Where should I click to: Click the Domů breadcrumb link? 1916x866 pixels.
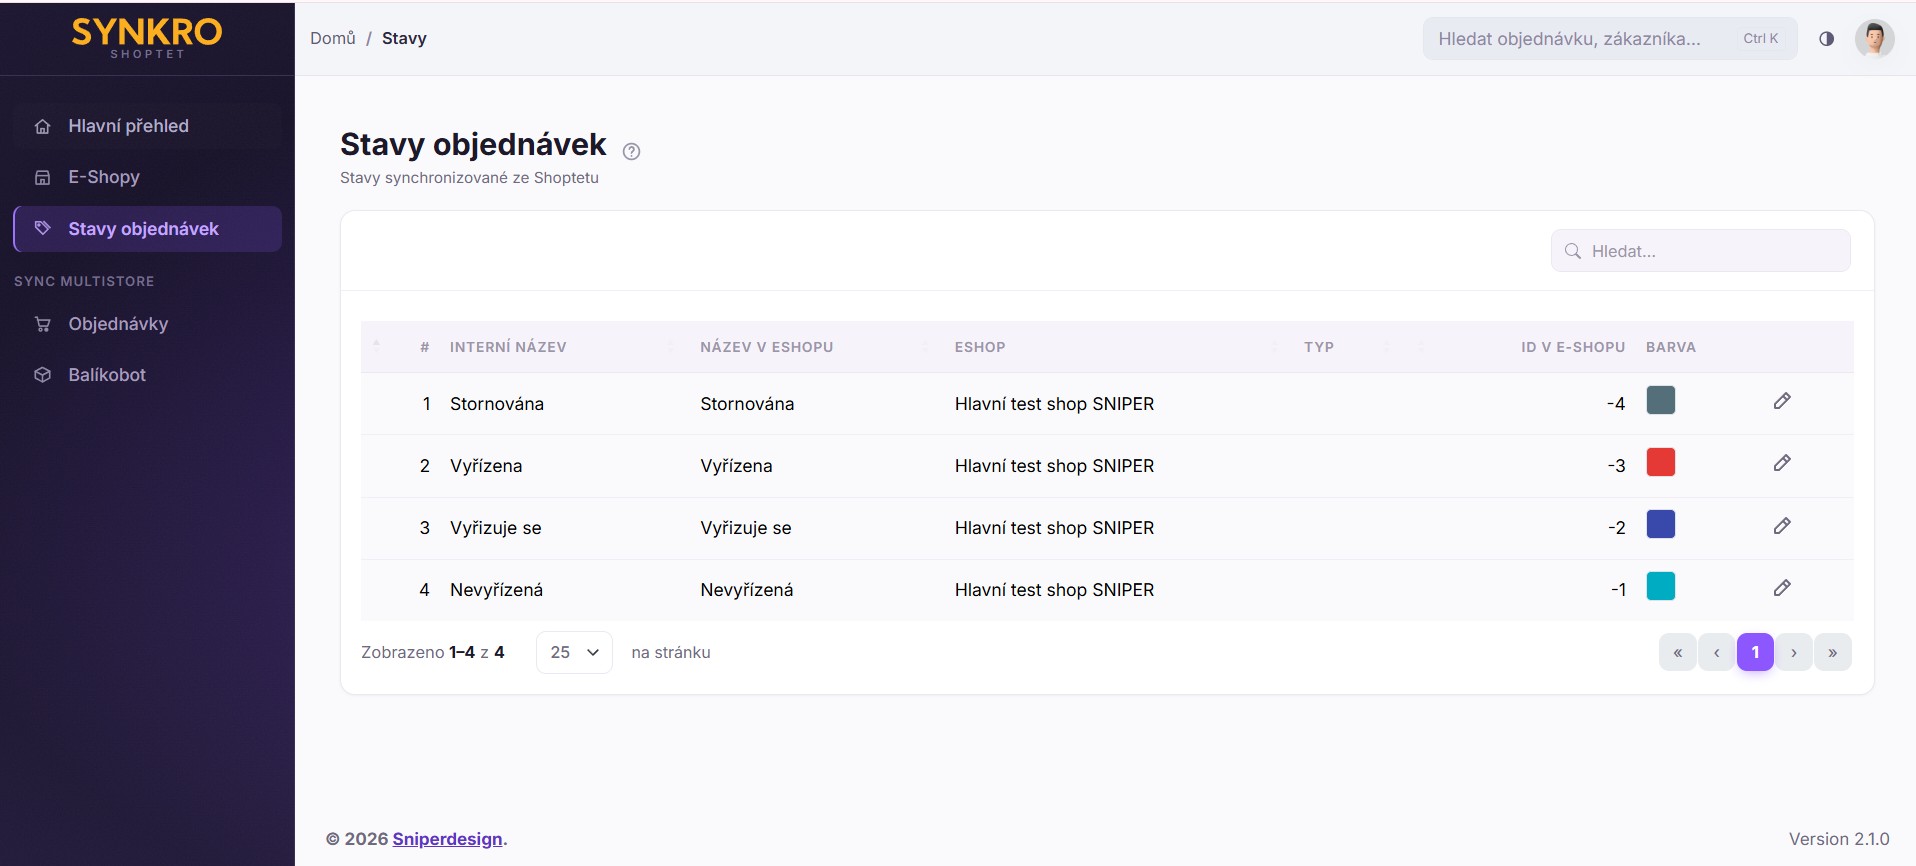click(x=333, y=38)
